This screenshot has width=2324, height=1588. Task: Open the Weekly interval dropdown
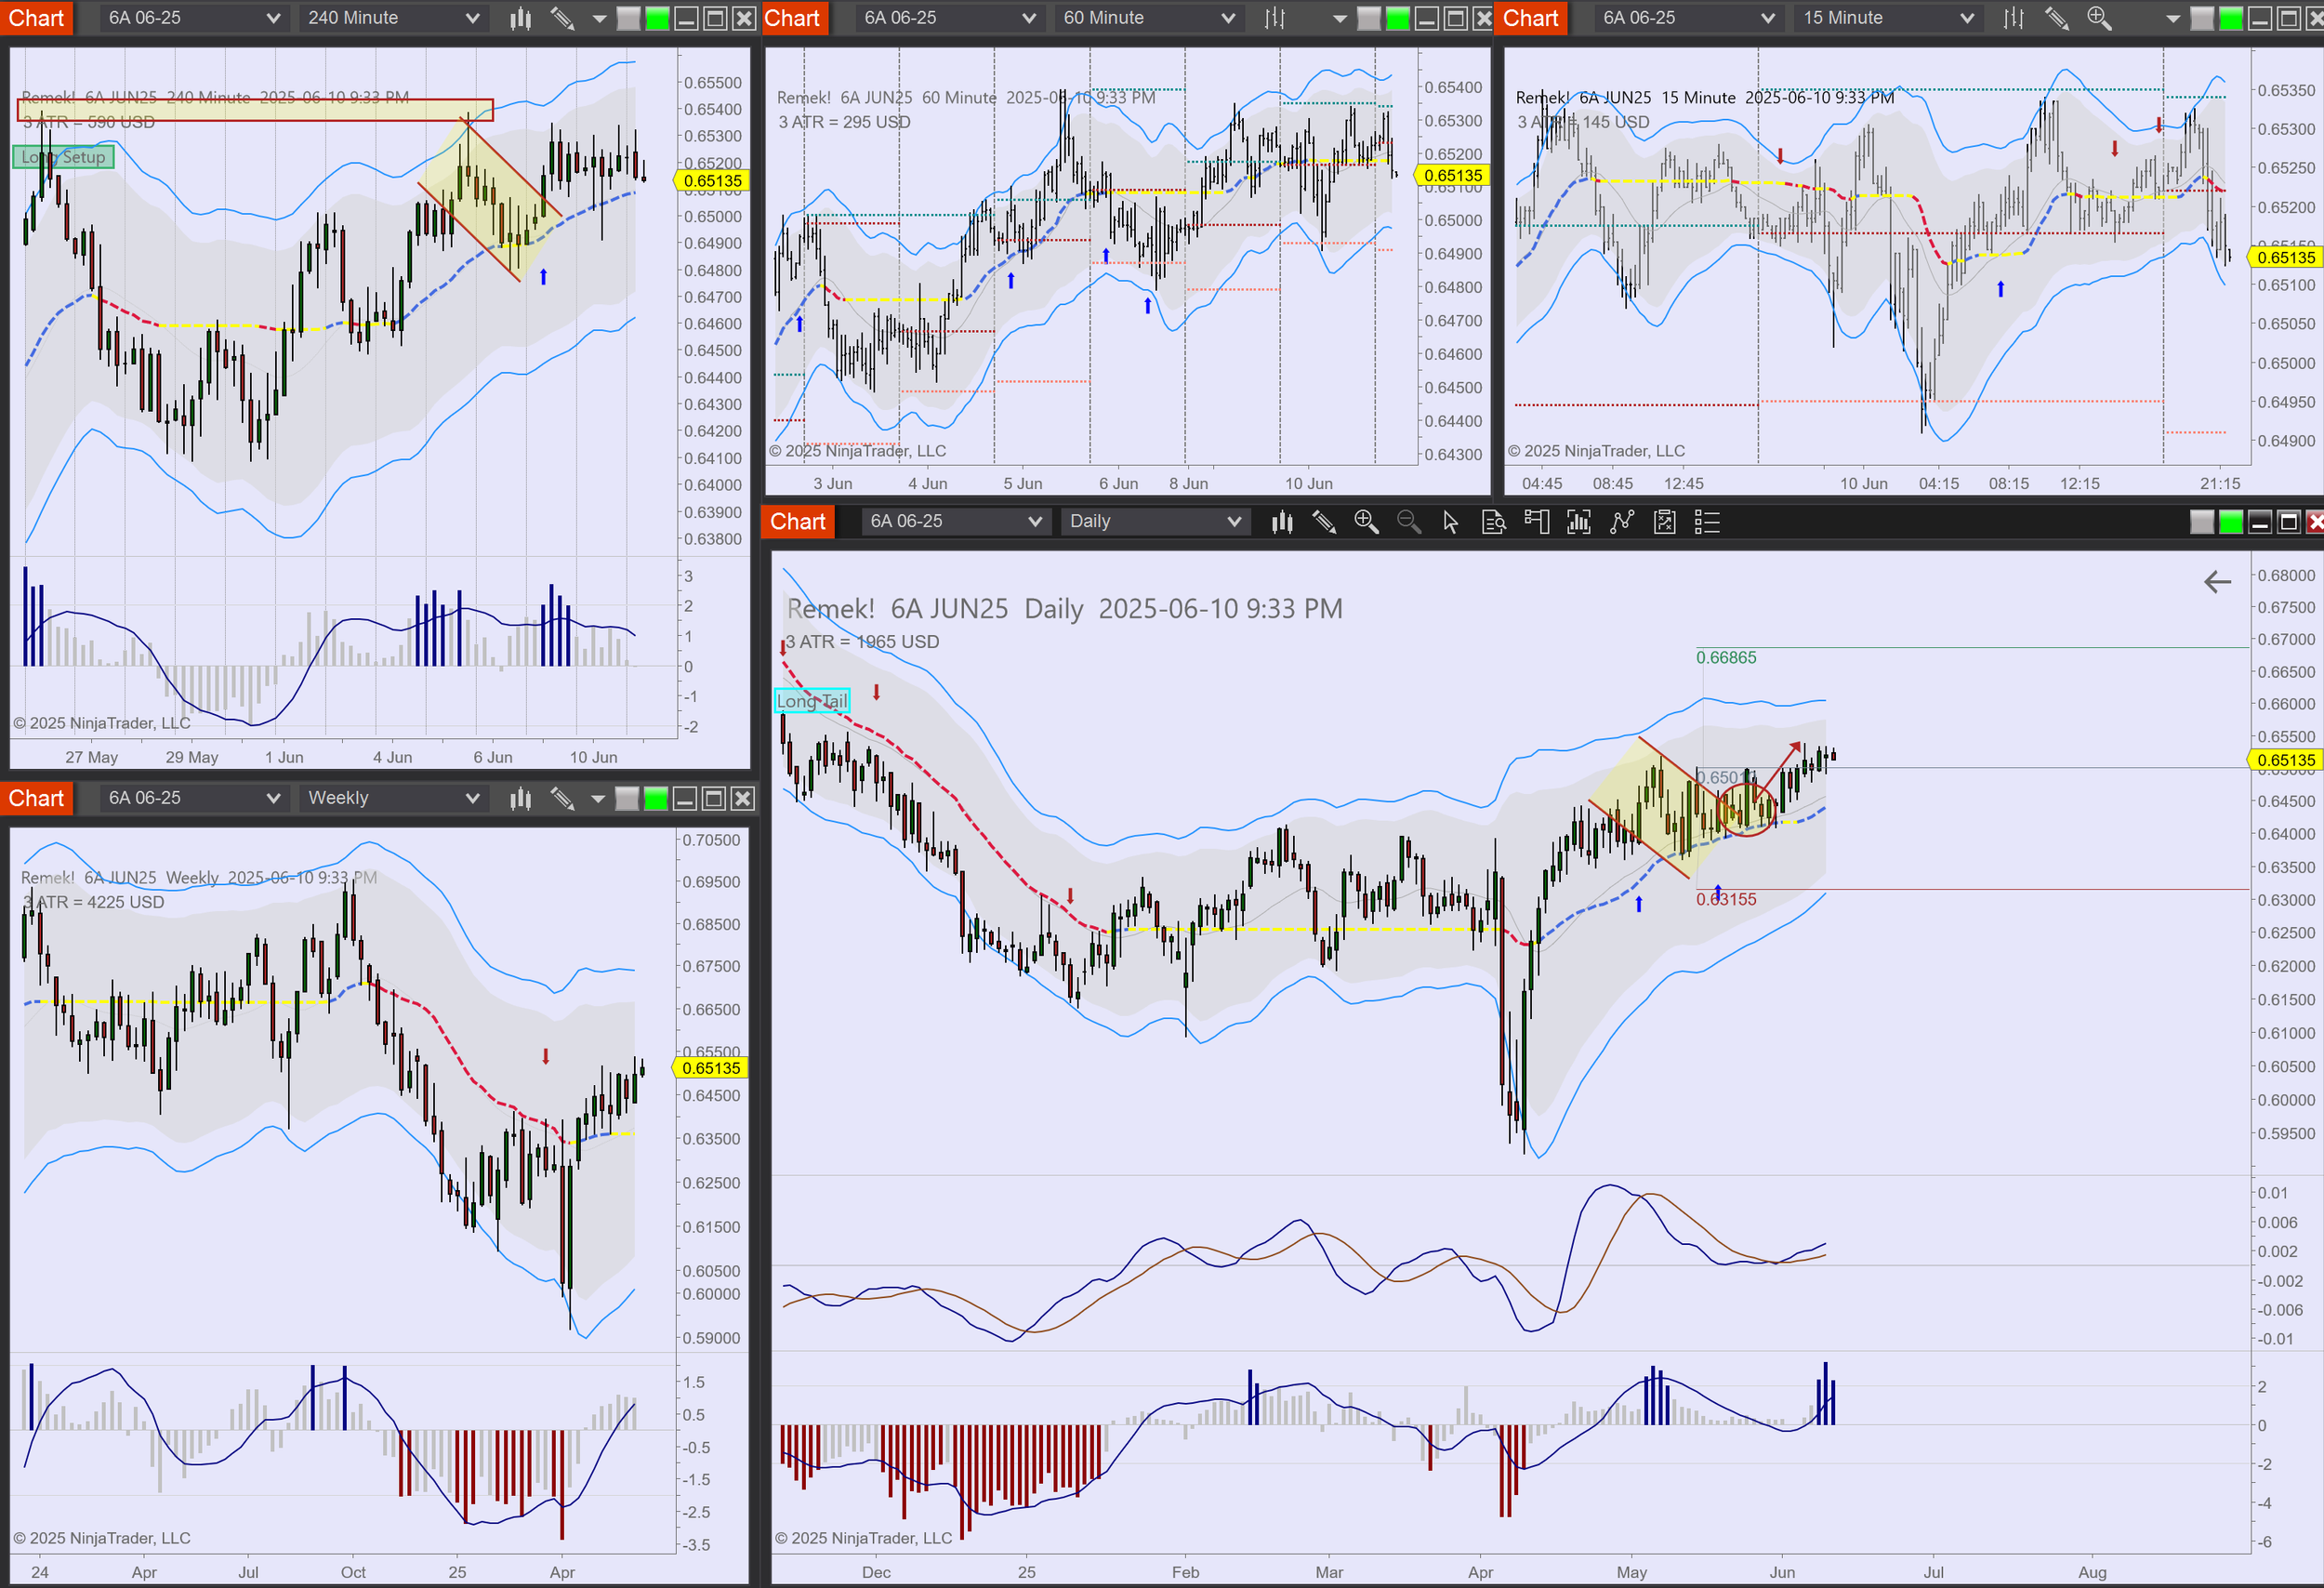[393, 798]
